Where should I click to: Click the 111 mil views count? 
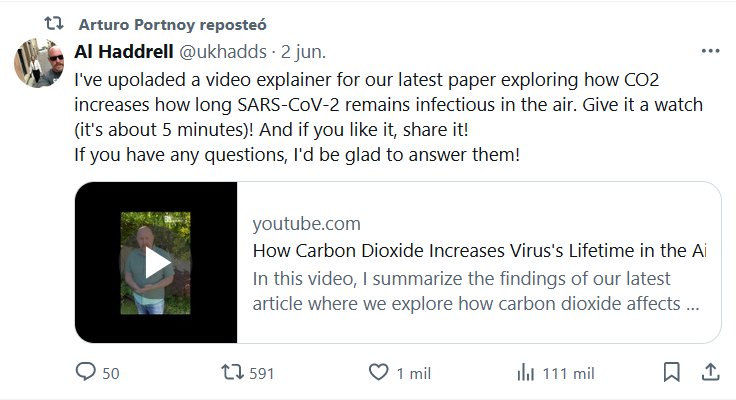[x=568, y=374]
